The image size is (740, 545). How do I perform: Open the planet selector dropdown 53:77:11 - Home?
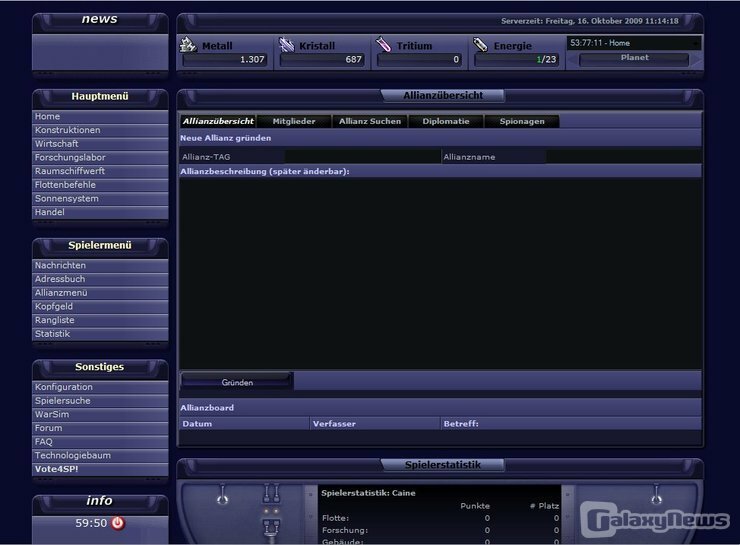point(634,43)
